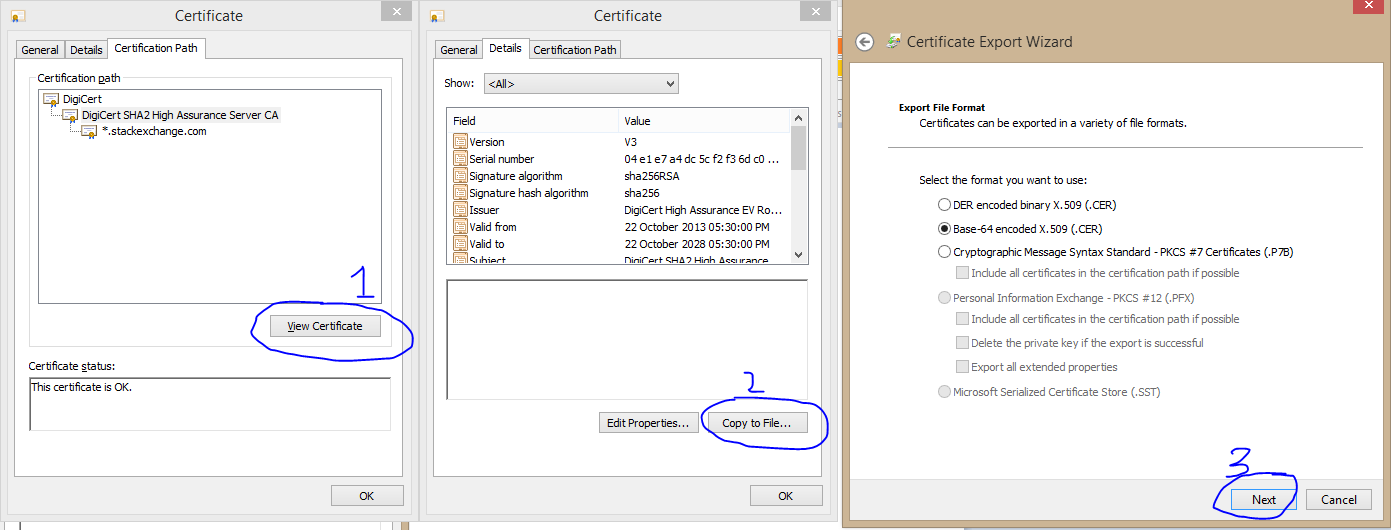Click the serial number value 04 e1 e7 a4

coord(701,159)
